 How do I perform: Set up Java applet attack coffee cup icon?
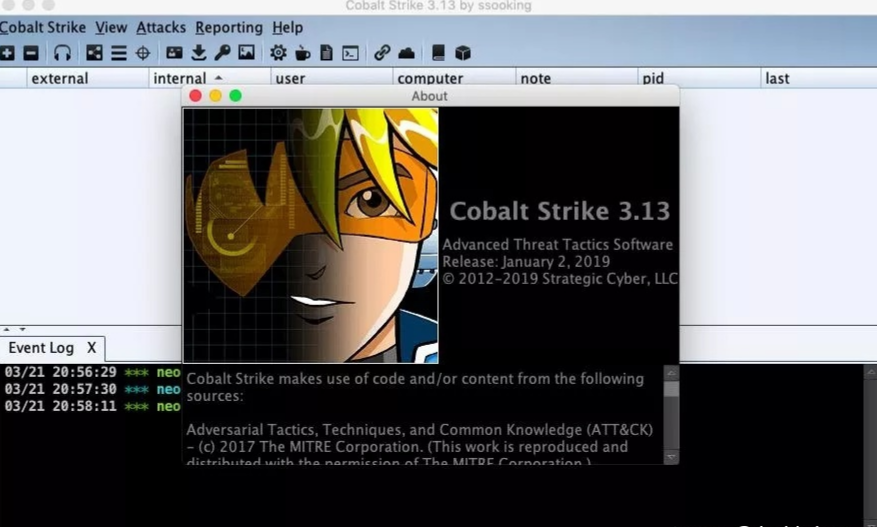(x=303, y=53)
